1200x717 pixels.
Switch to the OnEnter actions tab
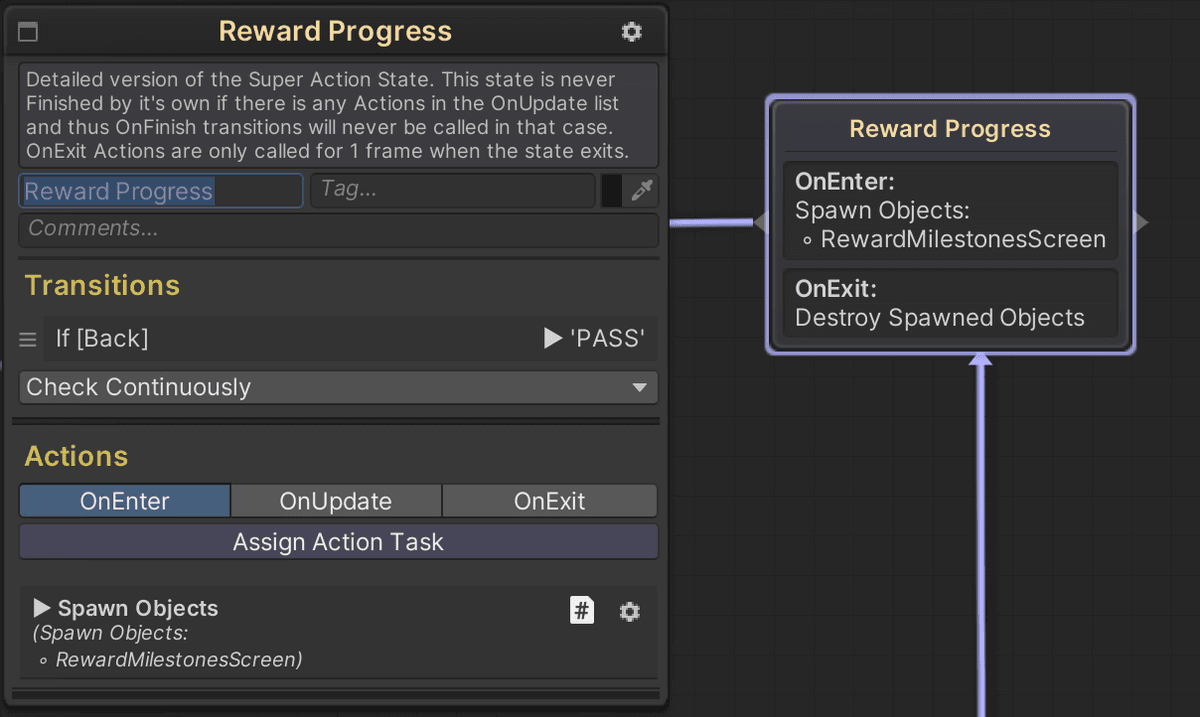click(125, 501)
